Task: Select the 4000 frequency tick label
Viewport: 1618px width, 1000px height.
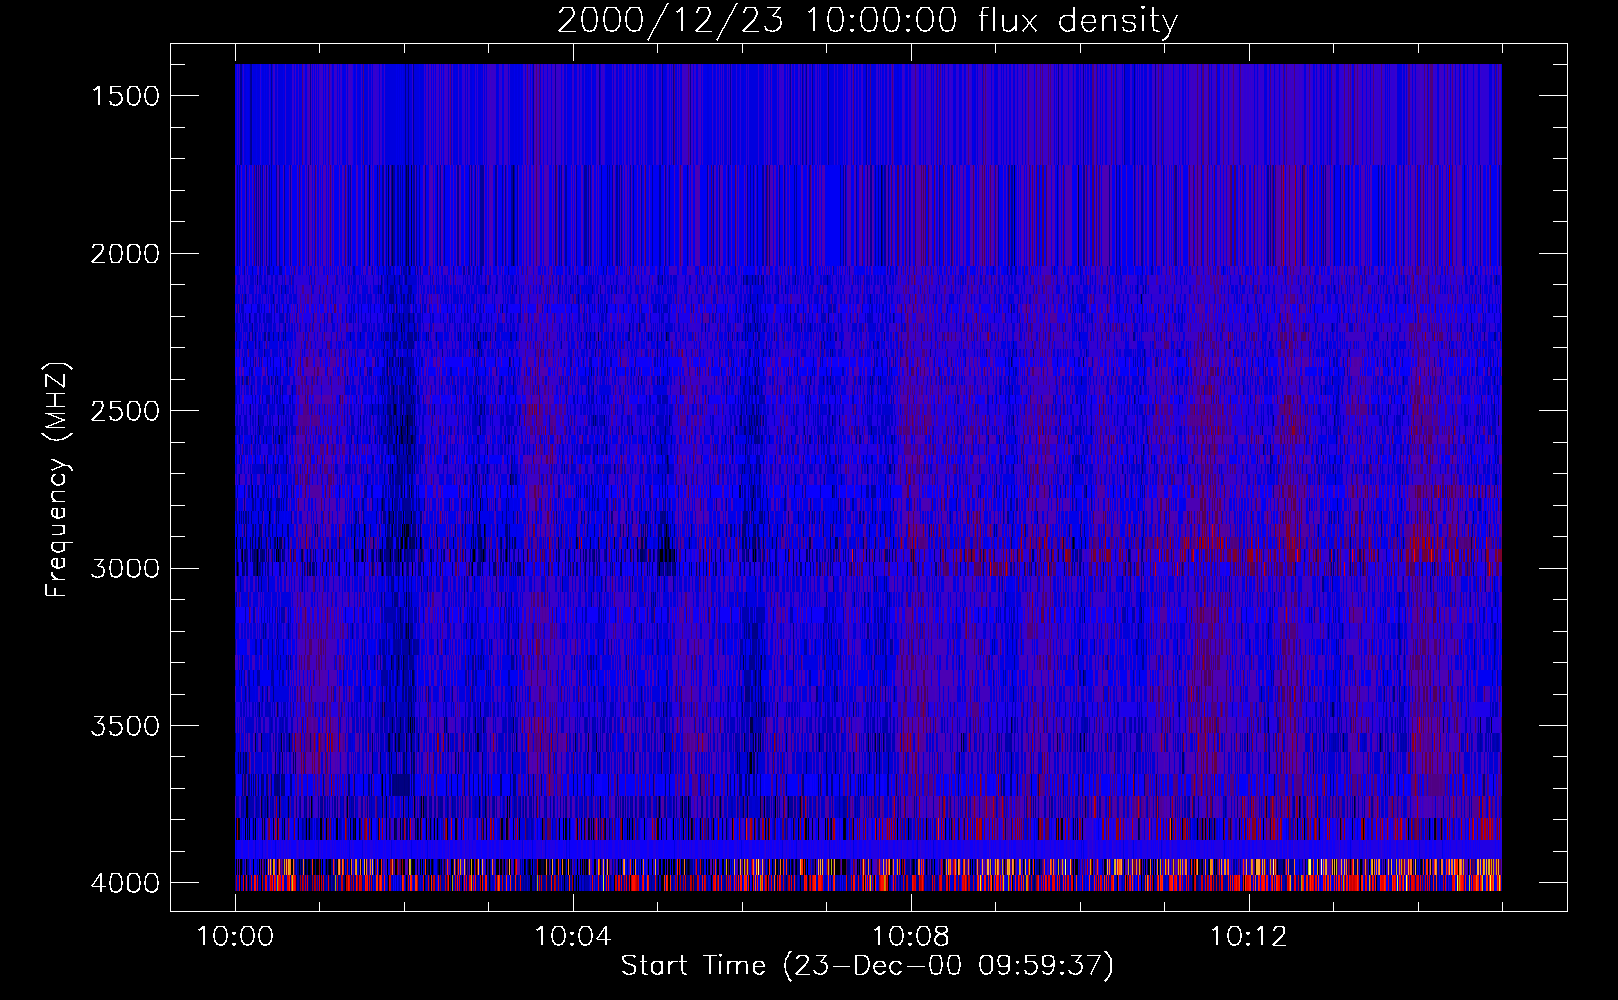Action: [125, 883]
